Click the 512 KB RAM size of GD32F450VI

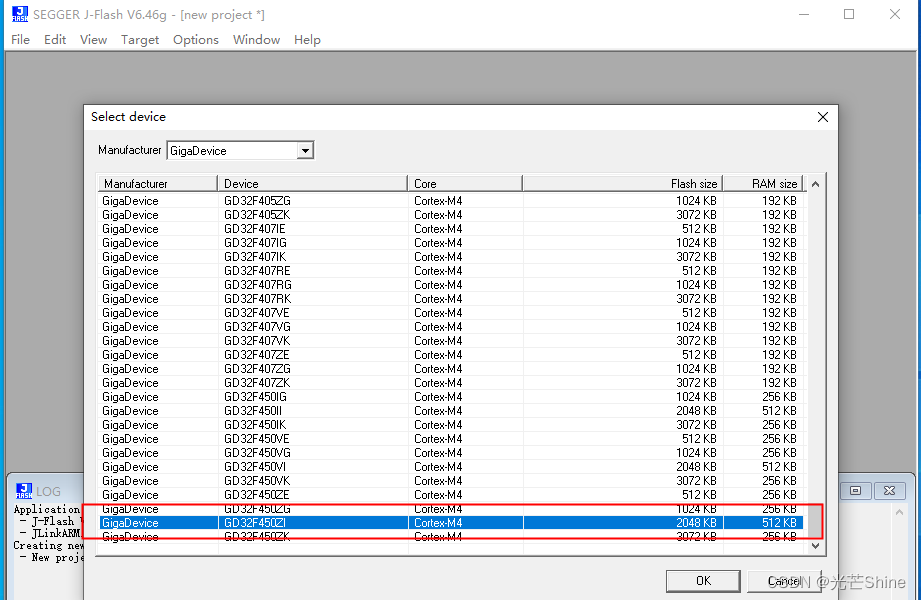[779, 467]
